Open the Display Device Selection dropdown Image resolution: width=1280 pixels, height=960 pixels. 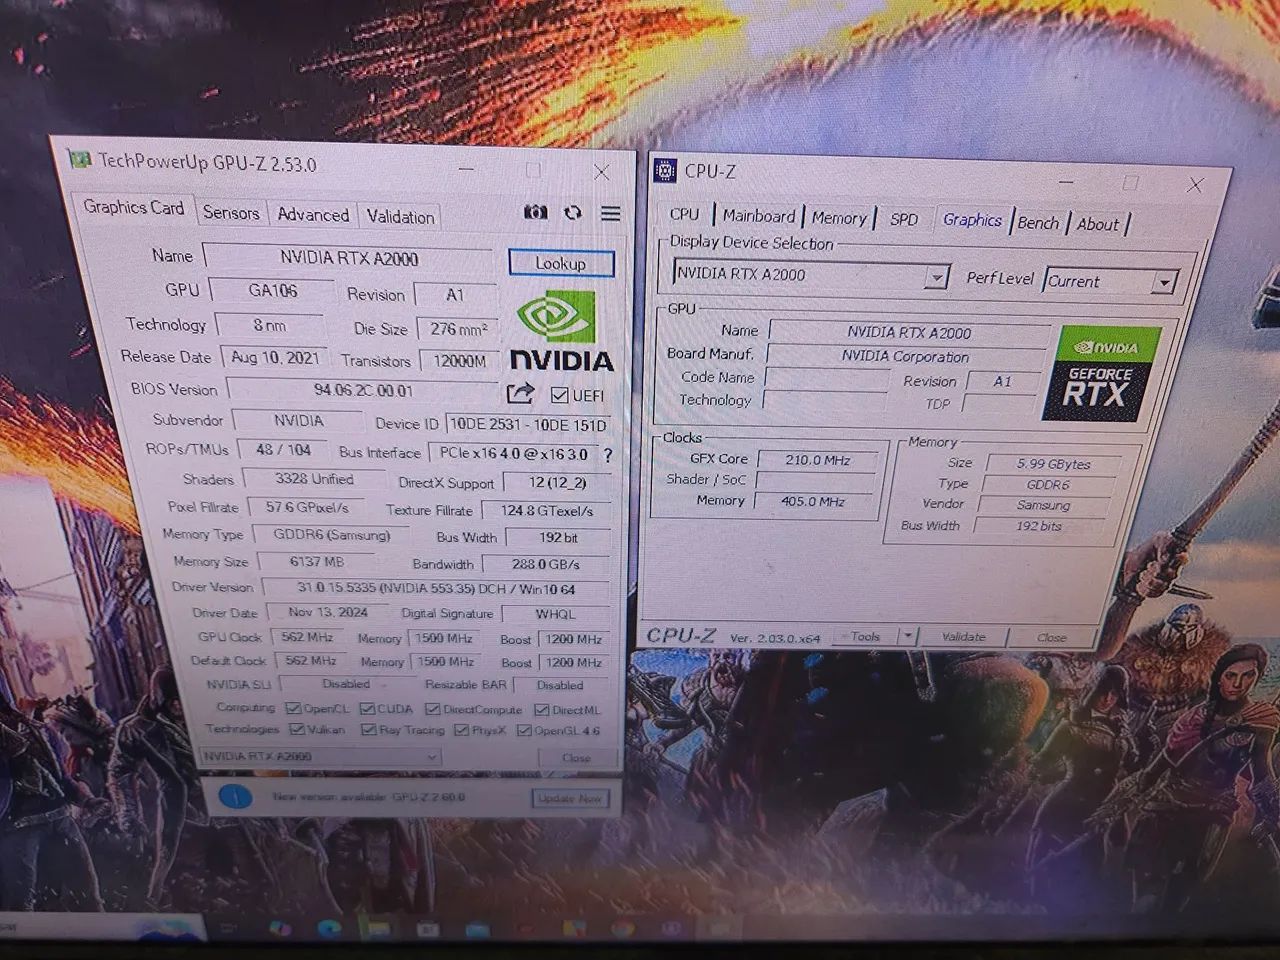pos(936,276)
